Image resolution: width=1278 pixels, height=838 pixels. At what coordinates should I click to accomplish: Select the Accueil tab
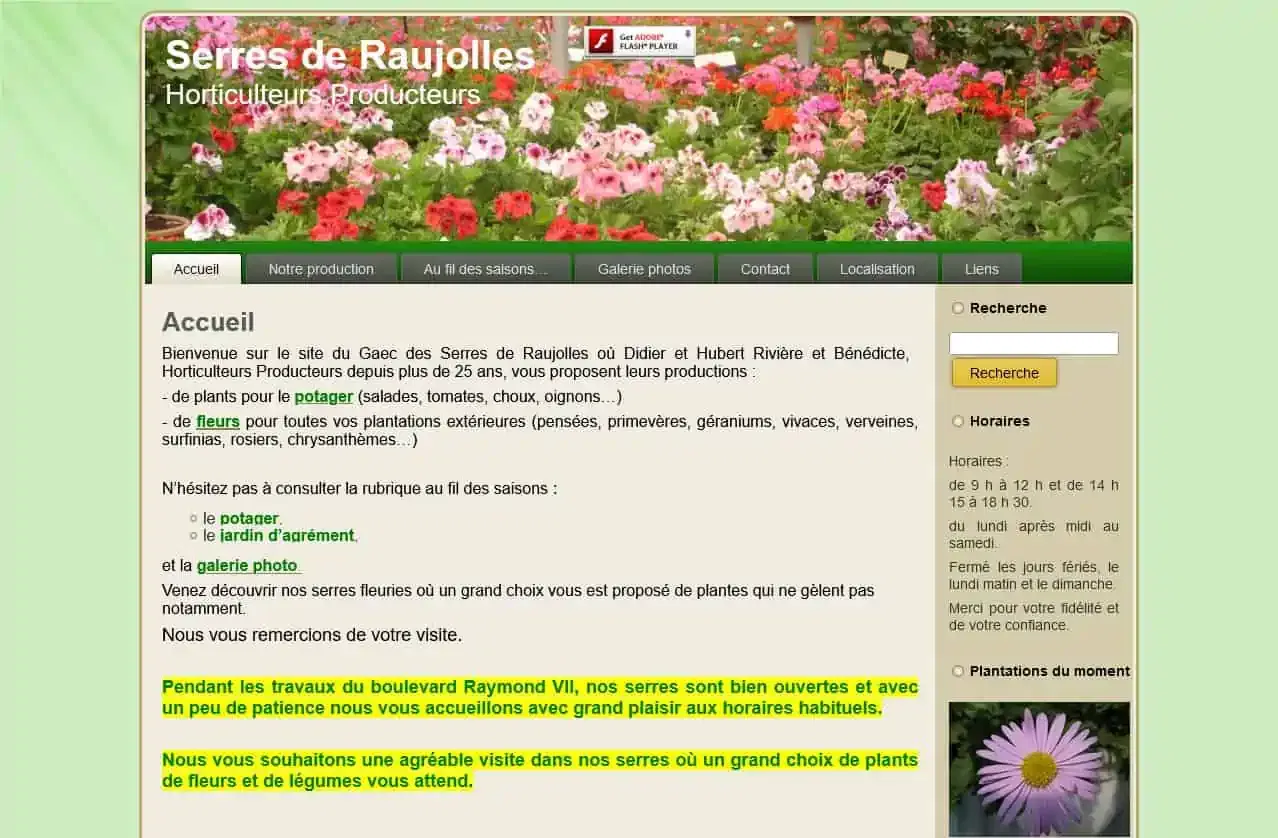[x=196, y=268]
